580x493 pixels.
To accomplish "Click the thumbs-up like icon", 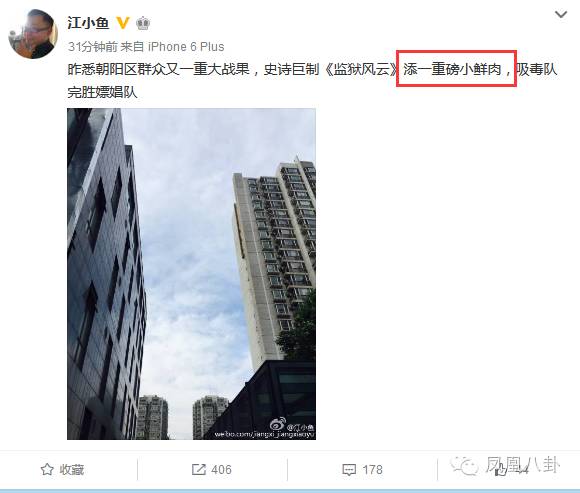I will pos(500,470).
